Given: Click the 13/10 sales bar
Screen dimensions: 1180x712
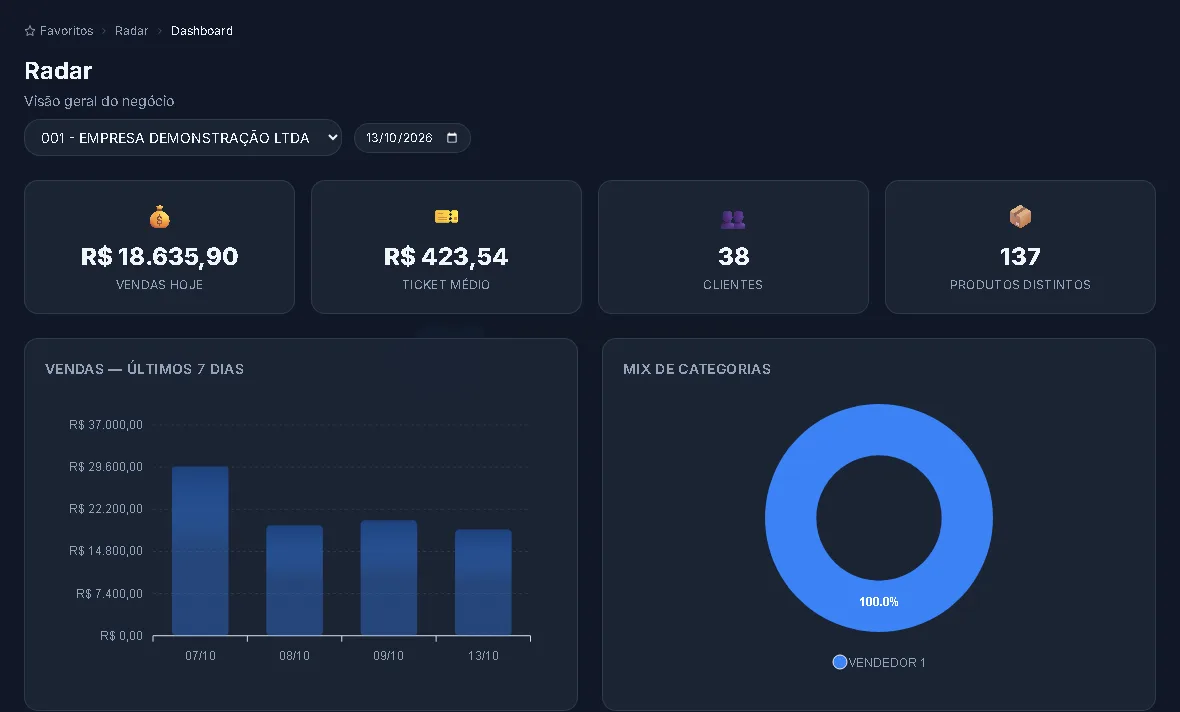Looking at the screenshot, I should 483,583.
